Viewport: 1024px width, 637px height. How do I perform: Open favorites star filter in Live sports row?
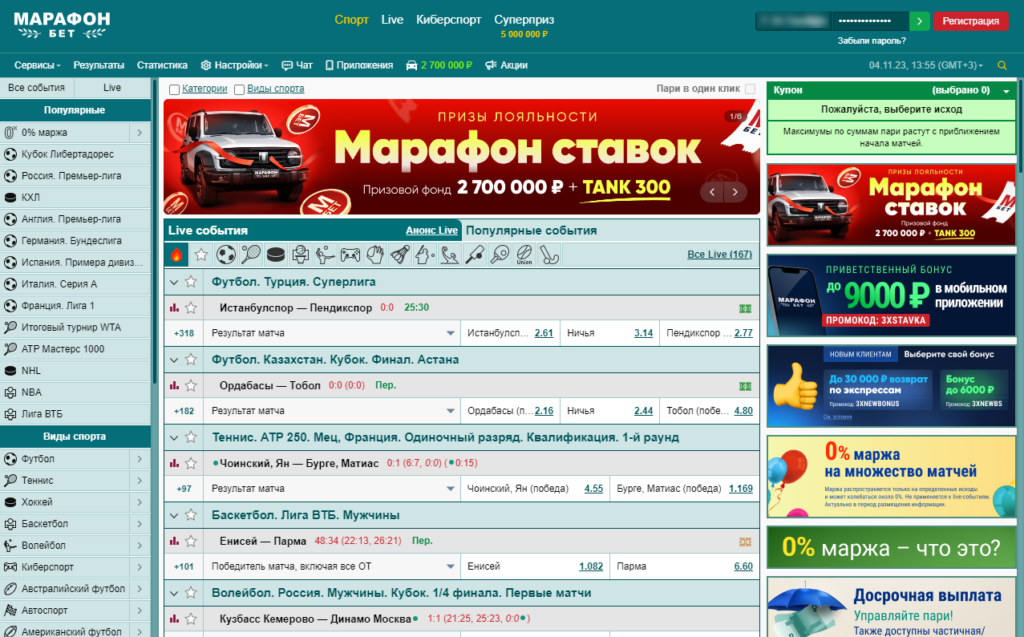pos(201,255)
